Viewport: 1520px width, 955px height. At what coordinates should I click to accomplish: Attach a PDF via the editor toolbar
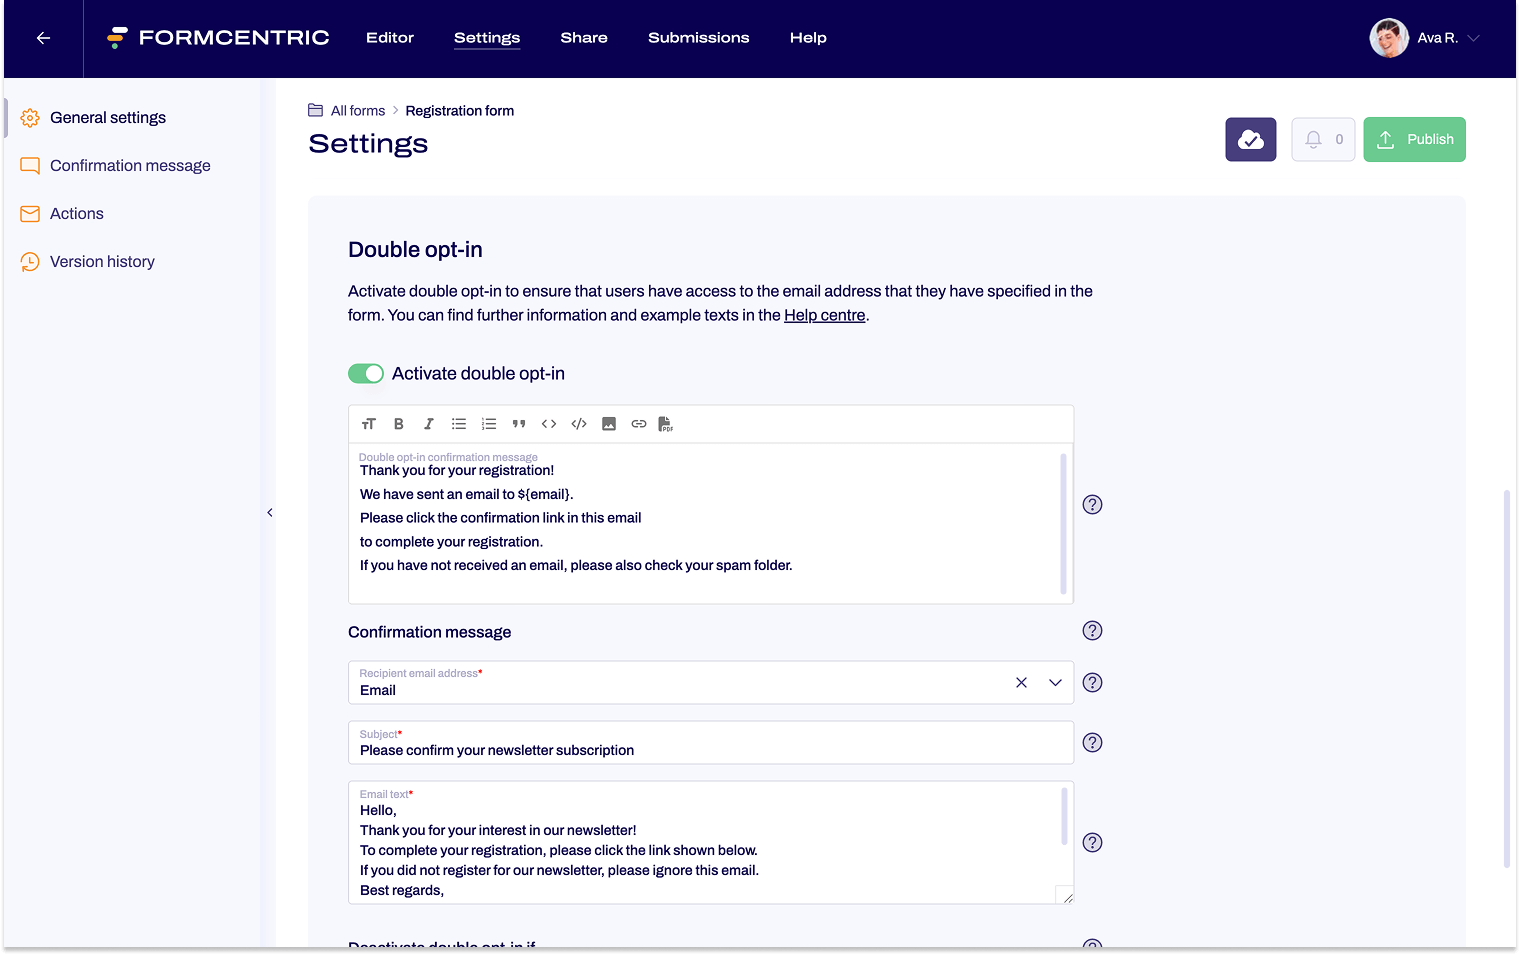click(665, 424)
